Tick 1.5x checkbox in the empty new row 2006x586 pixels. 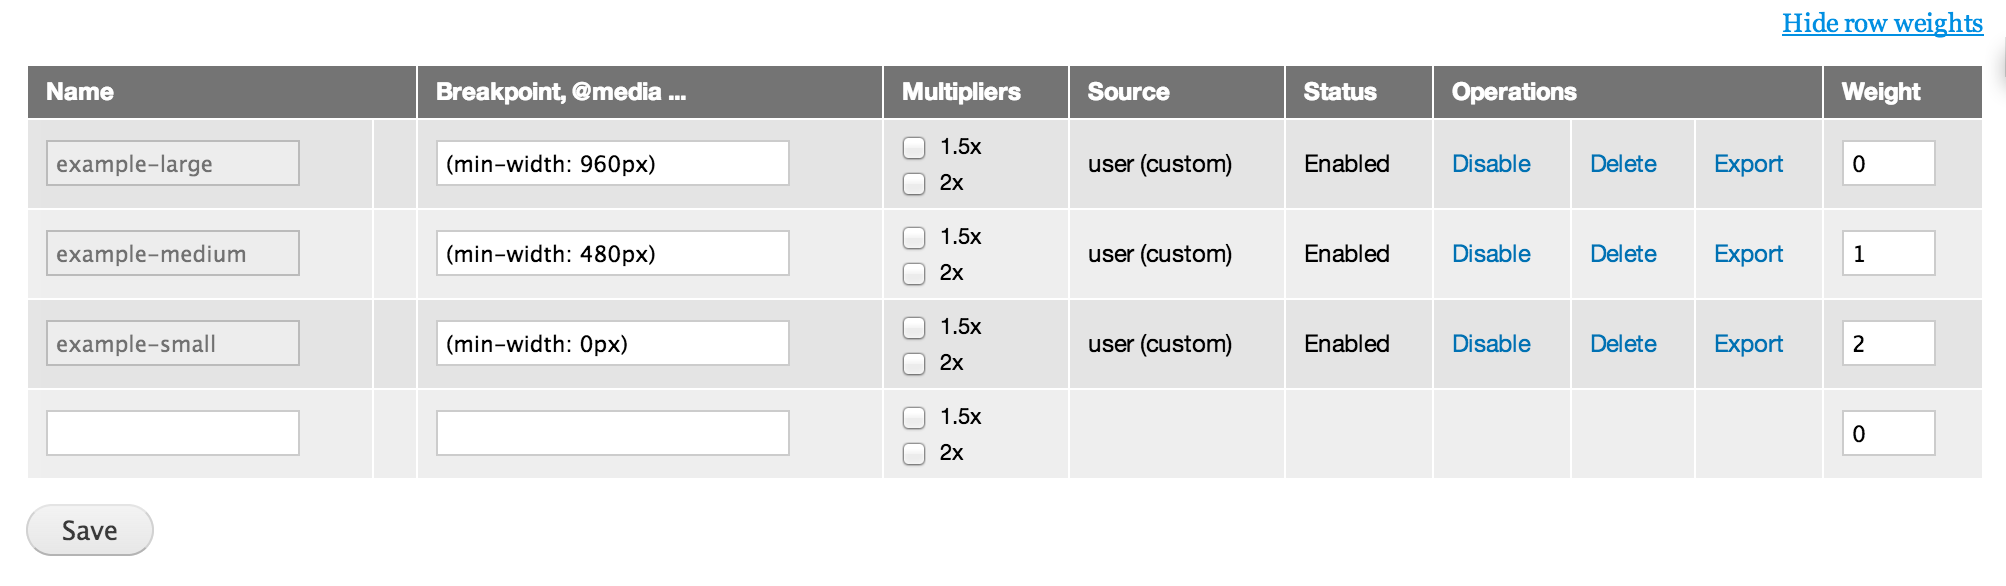(914, 418)
